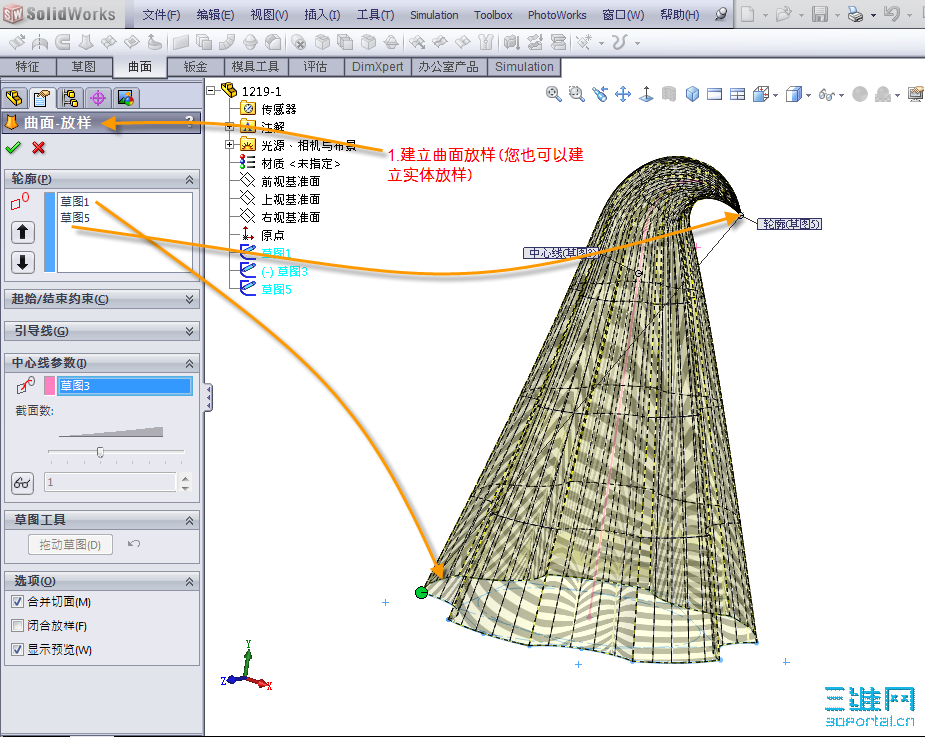Switch to the PropertyManager tab icon
The width and height of the screenshot is (925, 737).
click(x=41, y=98)
